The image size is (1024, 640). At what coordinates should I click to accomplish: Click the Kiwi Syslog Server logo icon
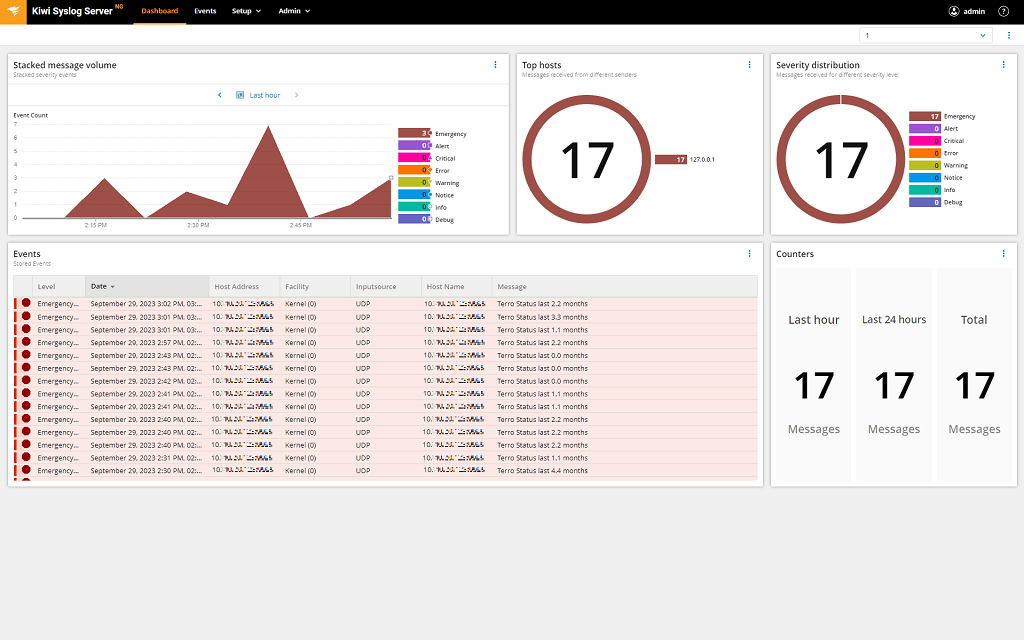13,11
